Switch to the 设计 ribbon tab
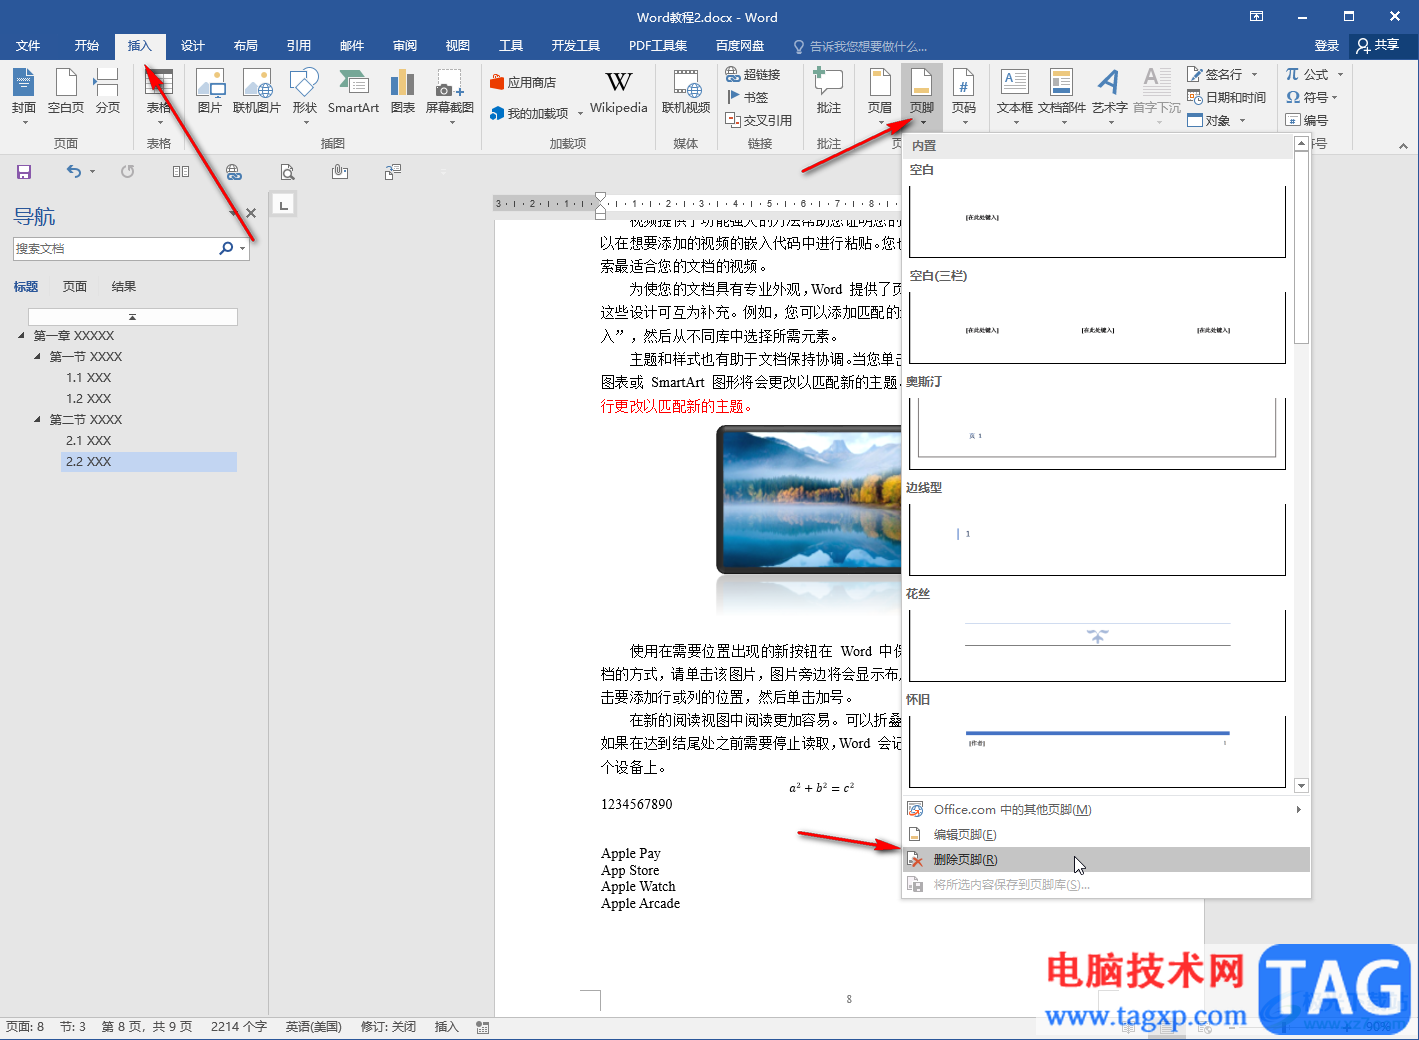The height and width of the screenshot is (1040, 1419). [x=192, y=46]
